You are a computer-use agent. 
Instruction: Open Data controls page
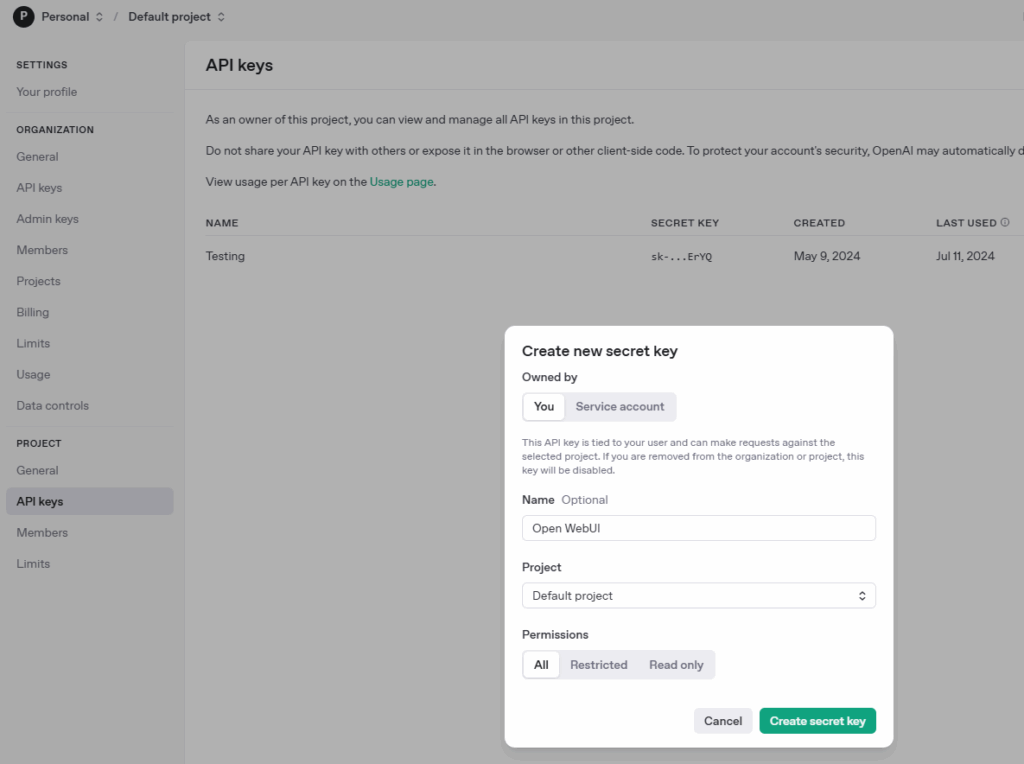[52, 406]
